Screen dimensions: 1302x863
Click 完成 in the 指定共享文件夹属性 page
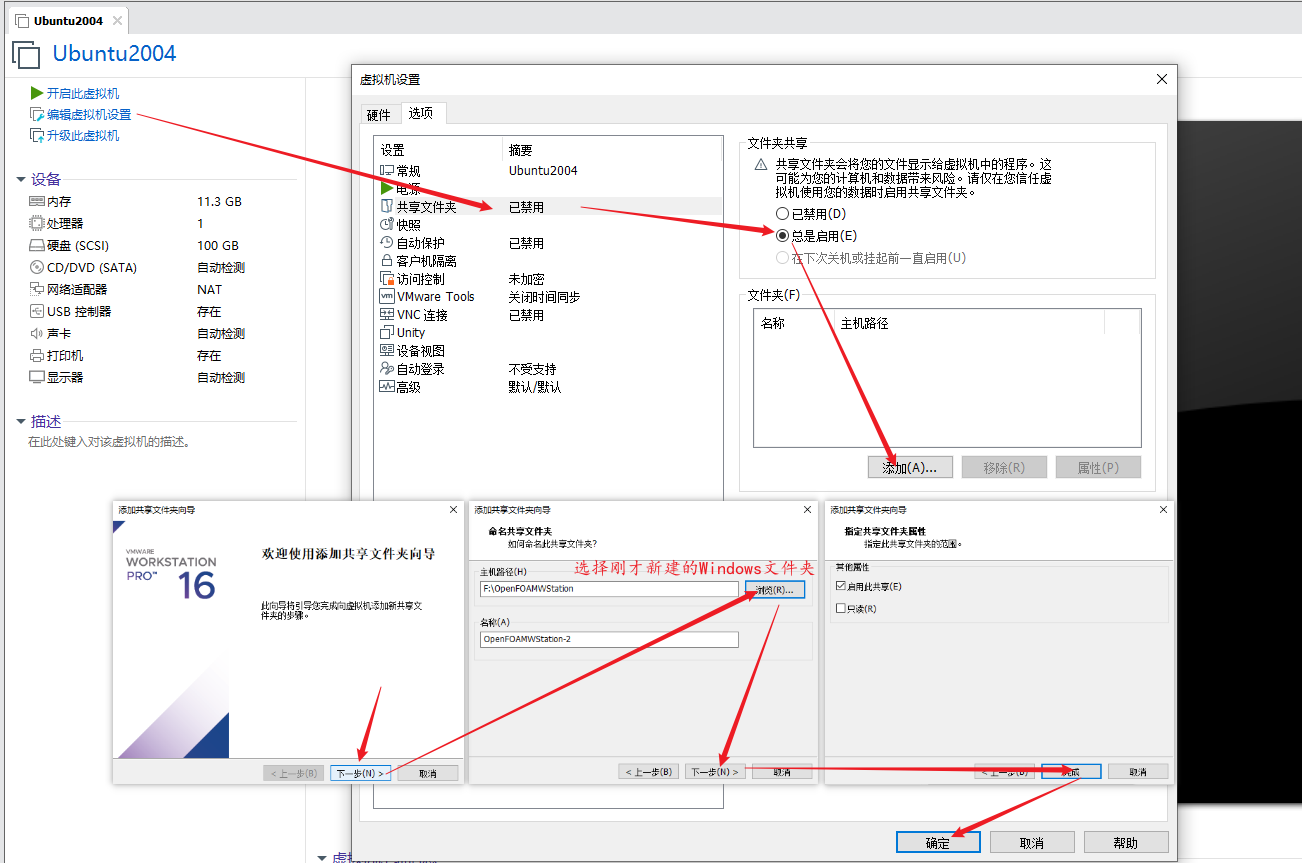[x=1071, y=772]
